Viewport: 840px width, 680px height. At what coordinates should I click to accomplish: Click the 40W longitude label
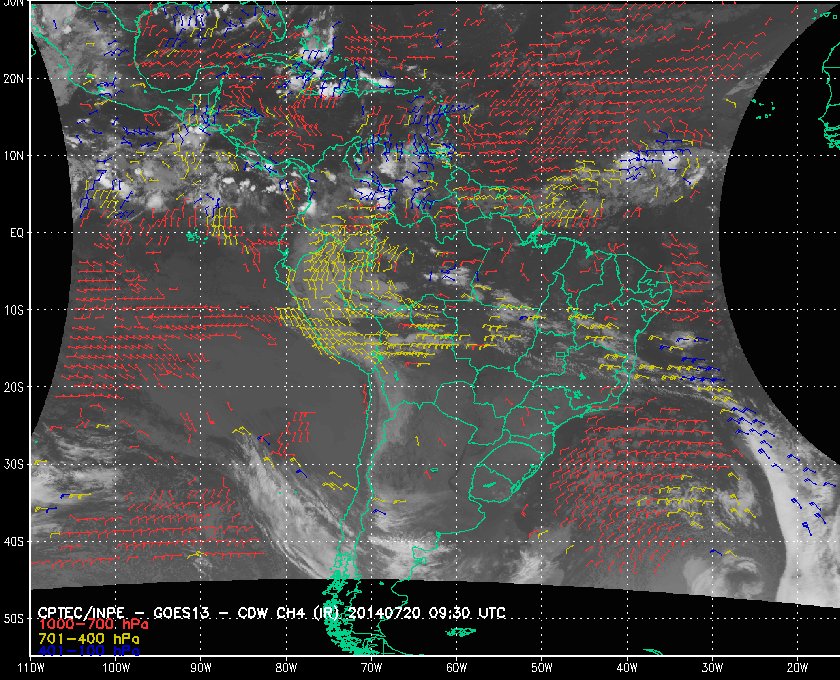(x=627, y=668)
